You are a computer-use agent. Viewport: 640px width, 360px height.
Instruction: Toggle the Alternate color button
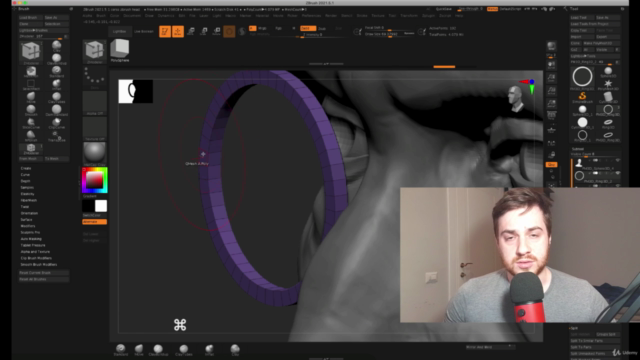pyautogui.click(x=94, y=222)
